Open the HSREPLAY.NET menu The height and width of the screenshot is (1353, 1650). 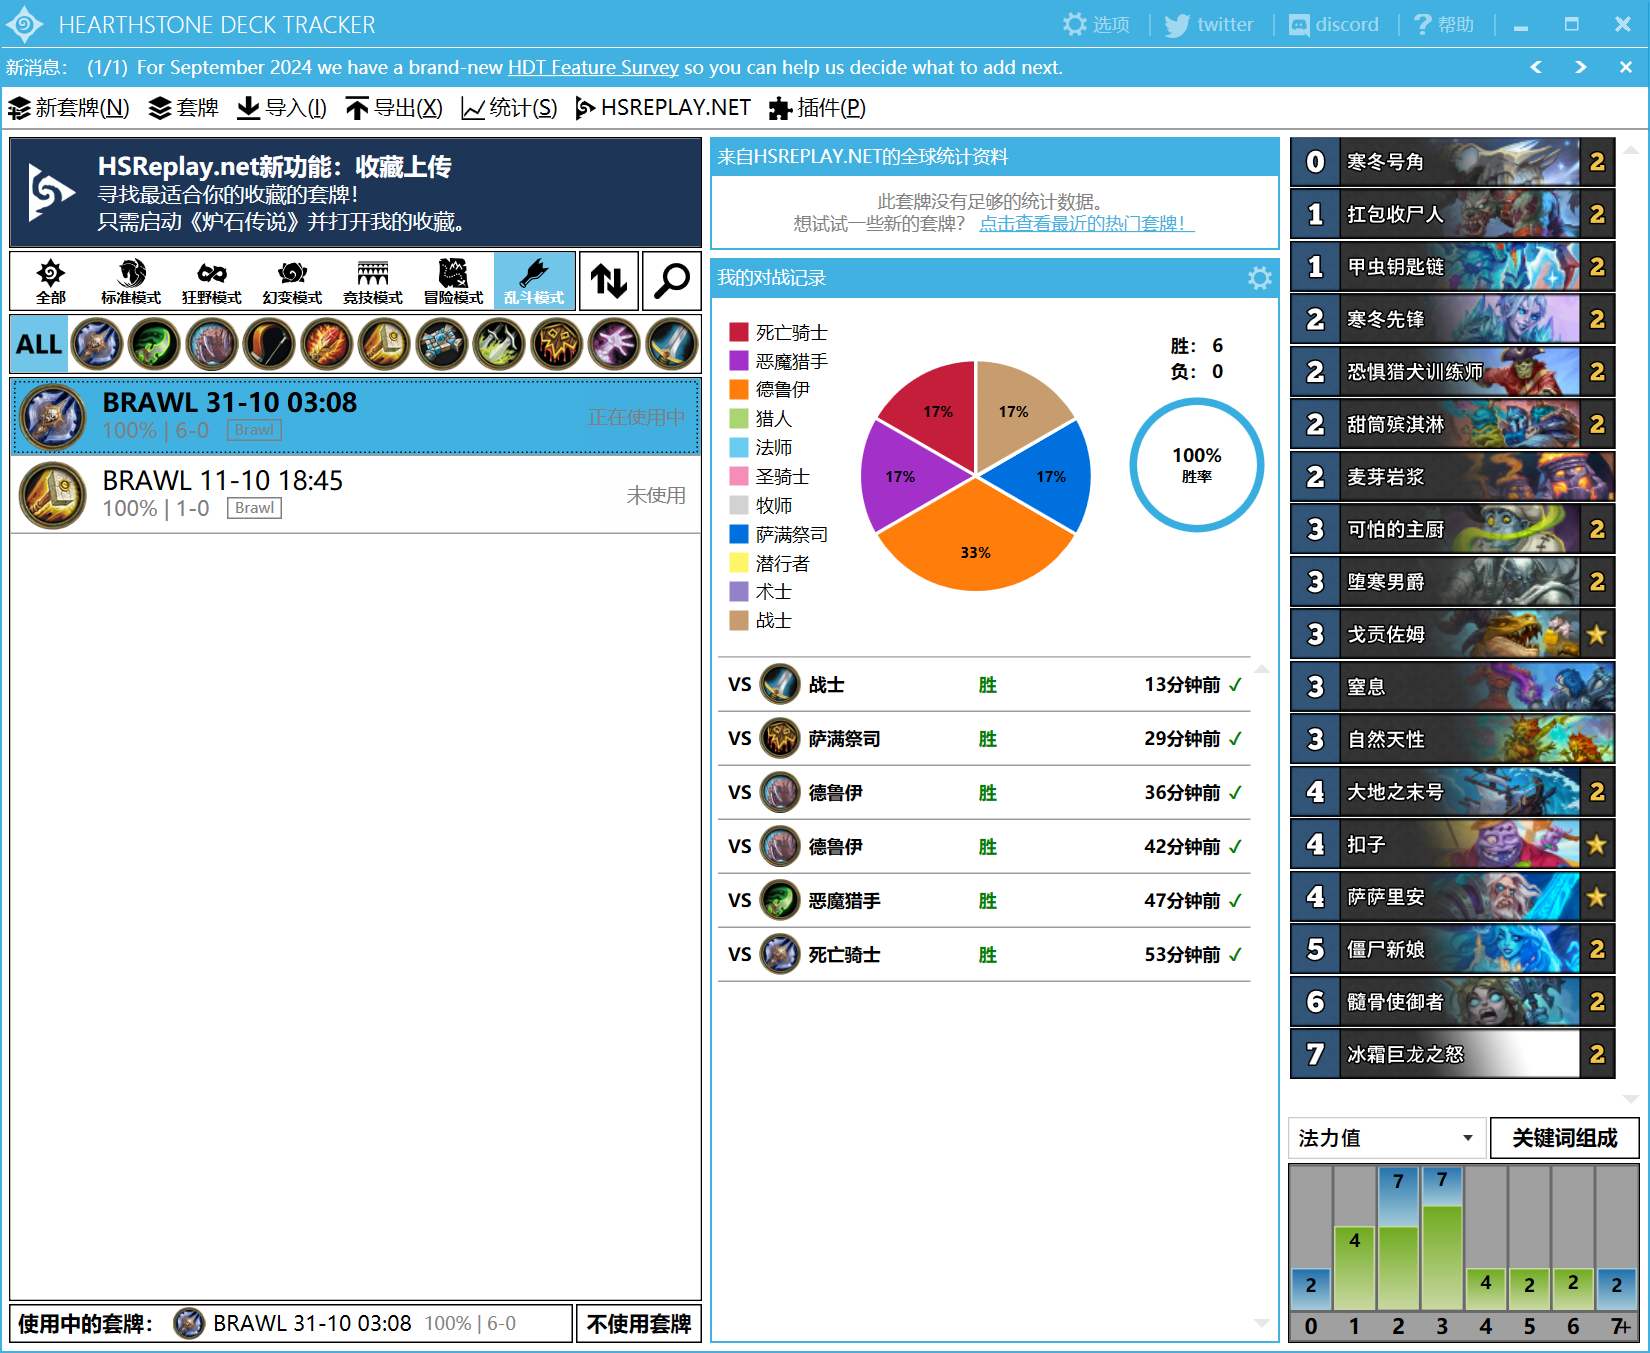pyautogui.click(x=663, y=107)
